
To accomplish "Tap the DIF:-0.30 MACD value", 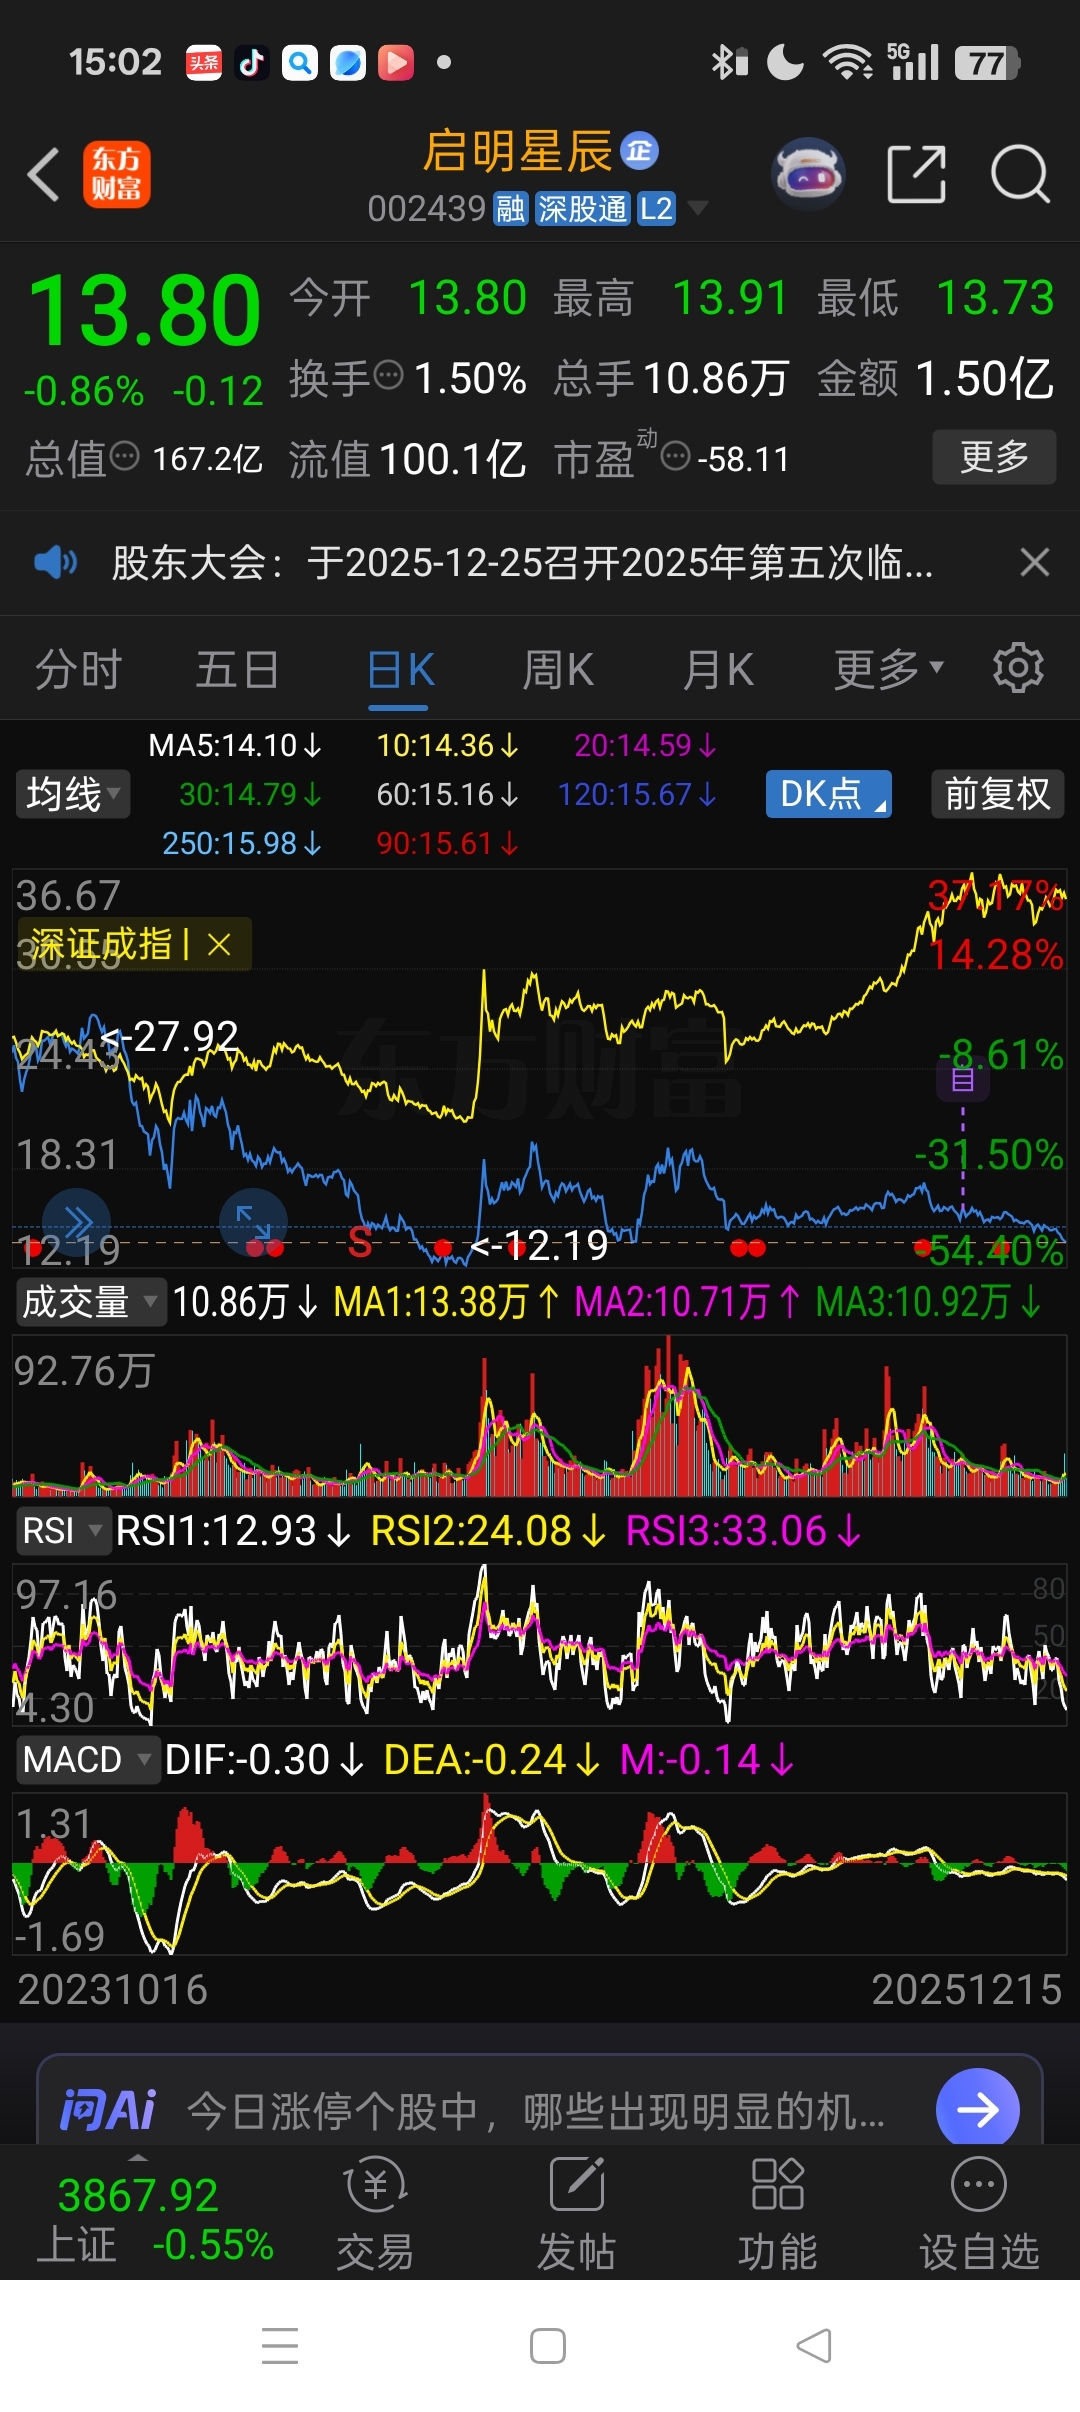I will 264,1759.
